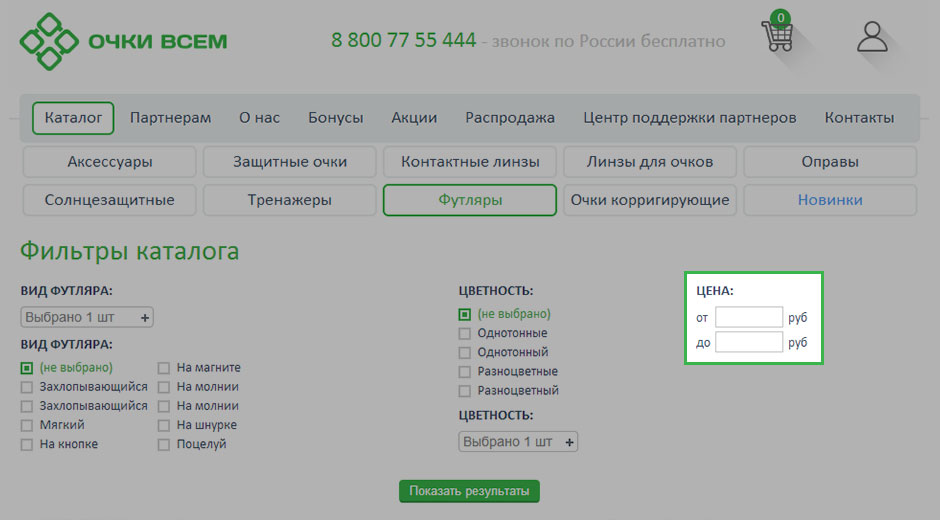Open the Каталог menu item
Screen dimensions: 940x520
[x=73, y=118]
